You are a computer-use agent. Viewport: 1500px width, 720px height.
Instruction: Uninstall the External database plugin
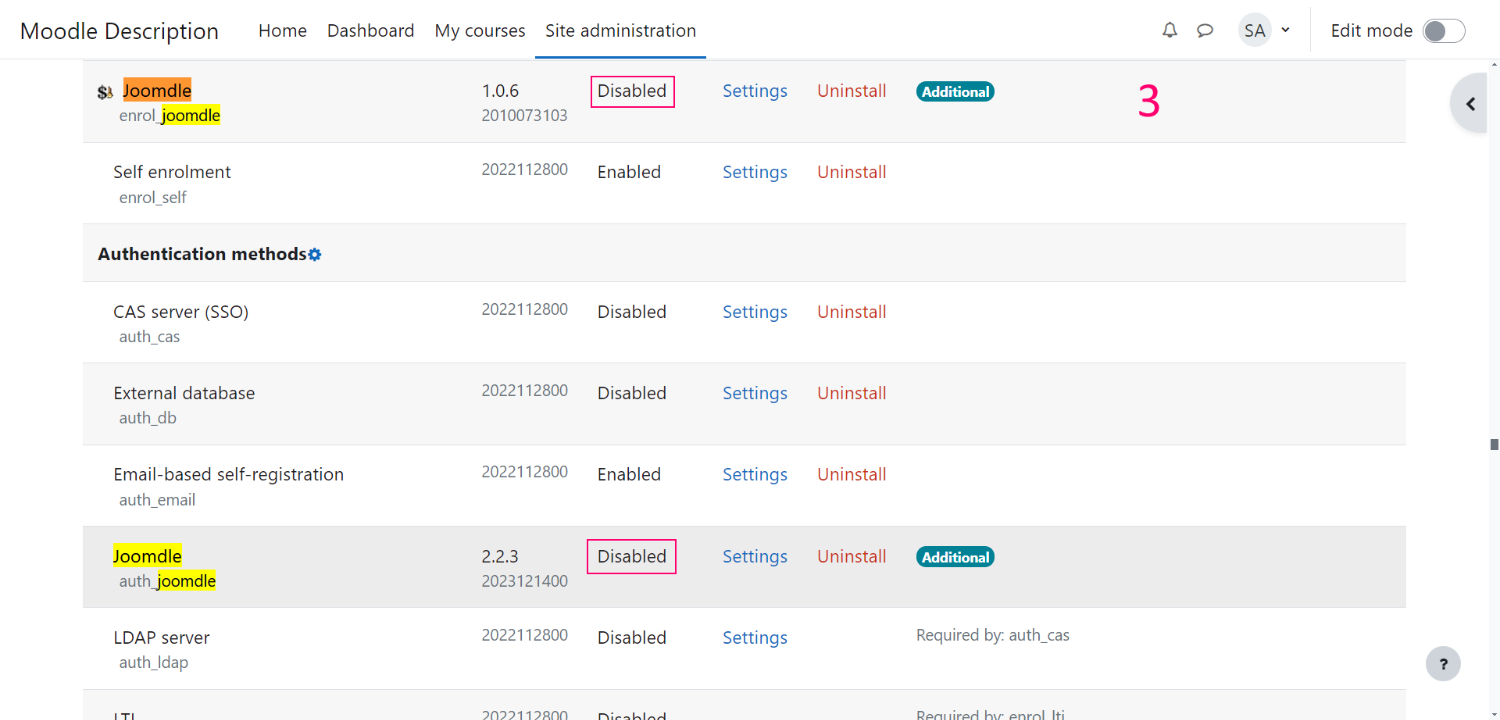pos(852,393)
